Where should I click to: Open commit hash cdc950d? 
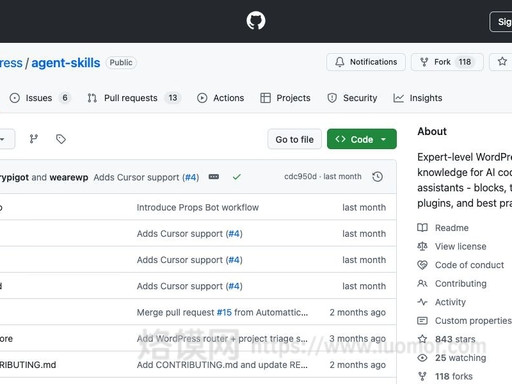point(300,176)
